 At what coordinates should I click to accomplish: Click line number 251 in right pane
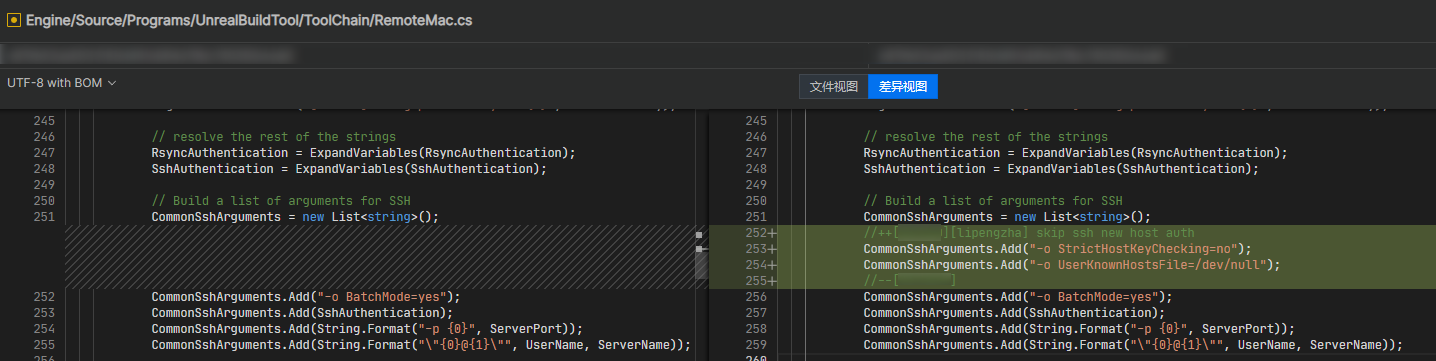click(755, 217)
